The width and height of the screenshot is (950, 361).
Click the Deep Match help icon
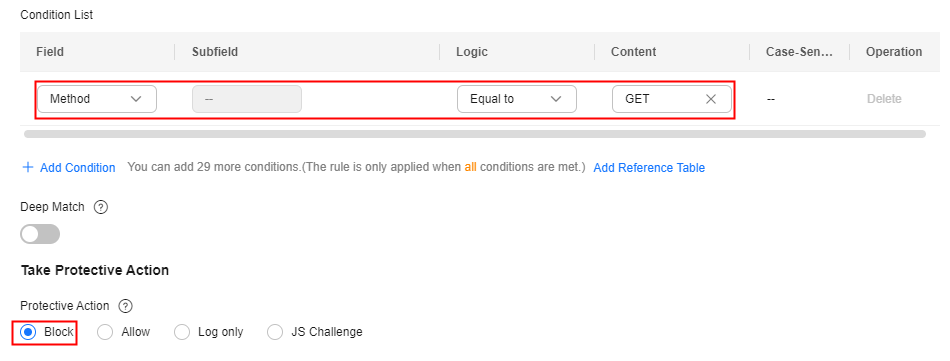pos(101,207)
